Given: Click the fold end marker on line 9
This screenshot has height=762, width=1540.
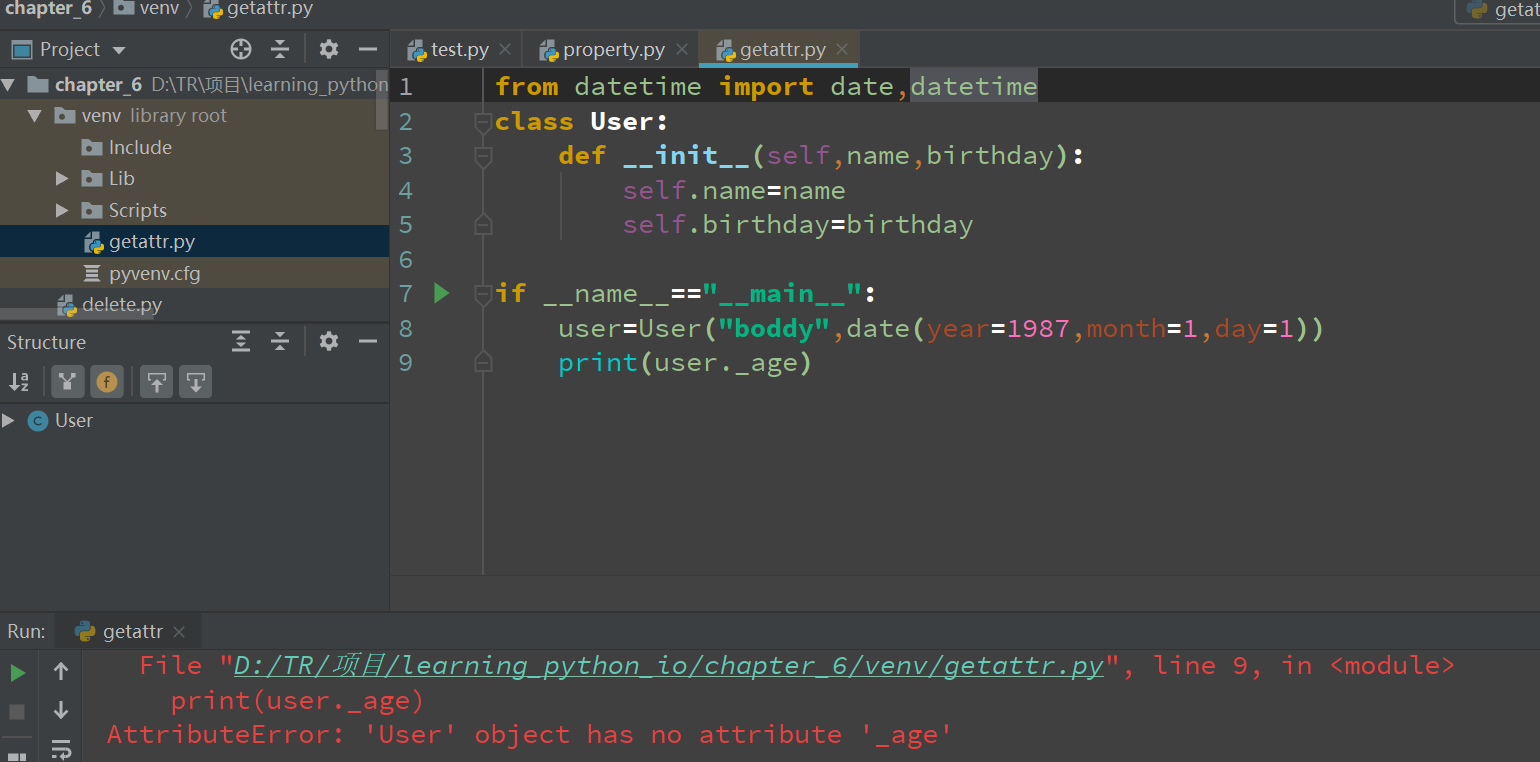Looking at the screenshot, I should [x=483, y=362].
